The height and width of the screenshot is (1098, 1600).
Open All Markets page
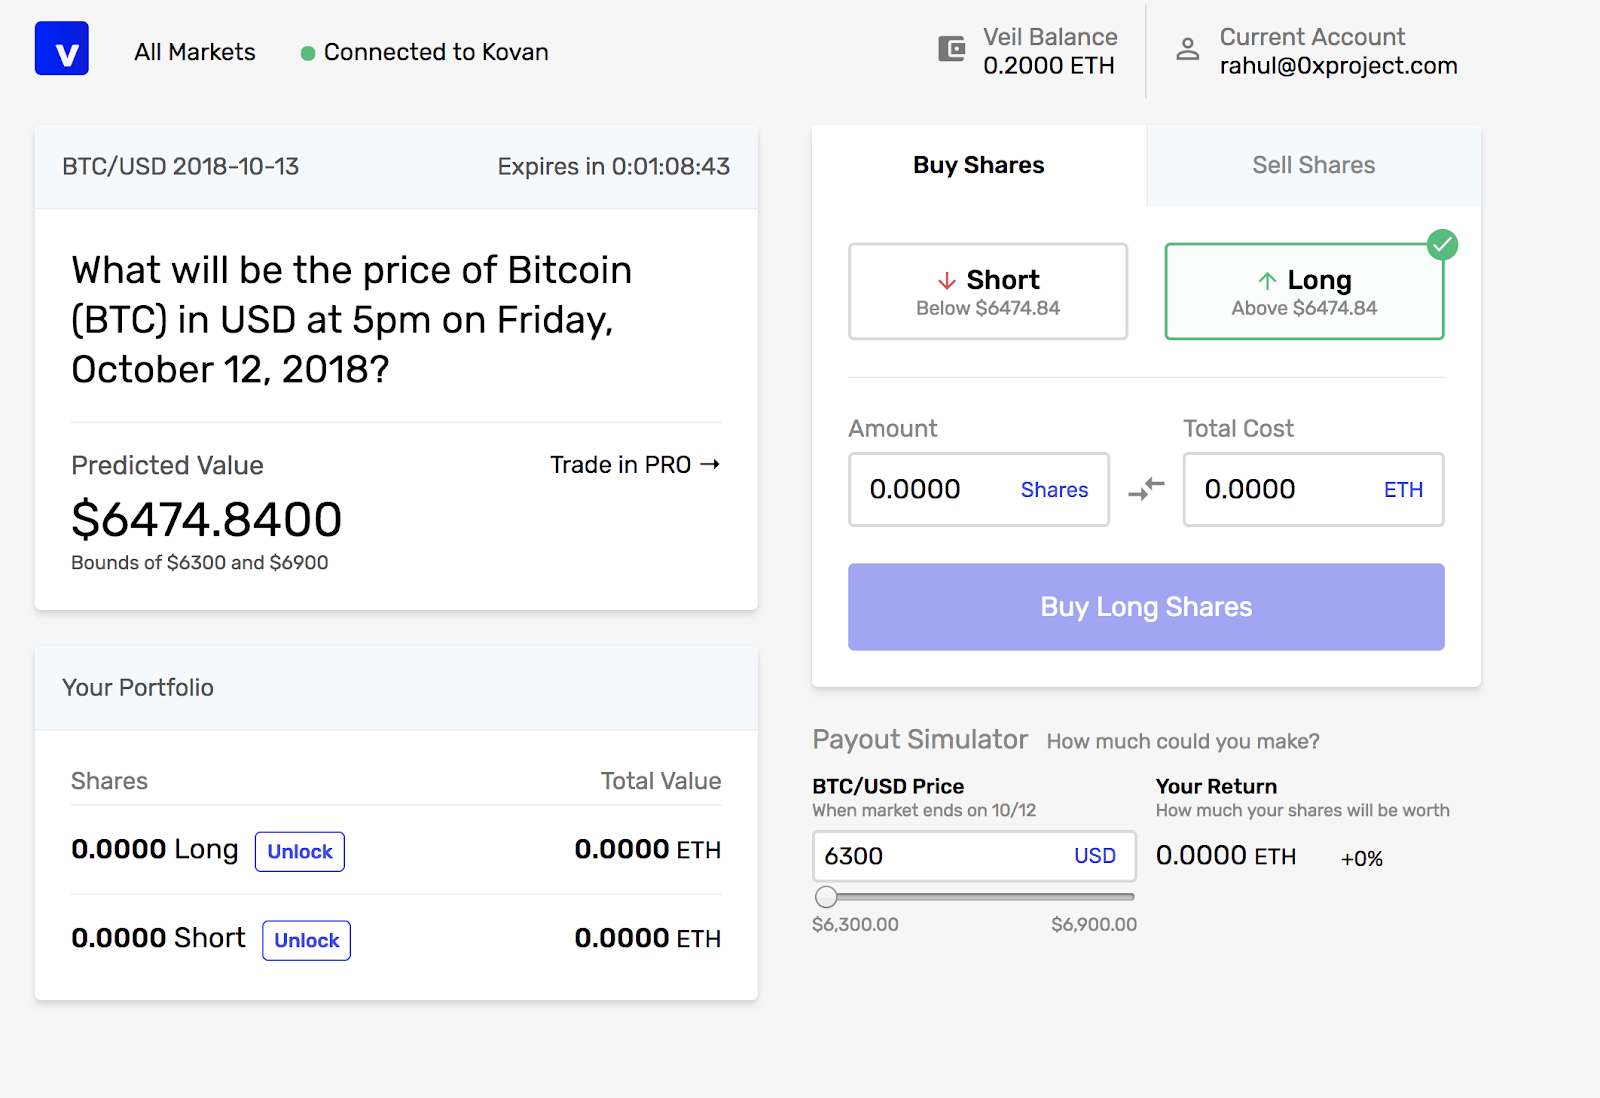[x=195, y=52]
